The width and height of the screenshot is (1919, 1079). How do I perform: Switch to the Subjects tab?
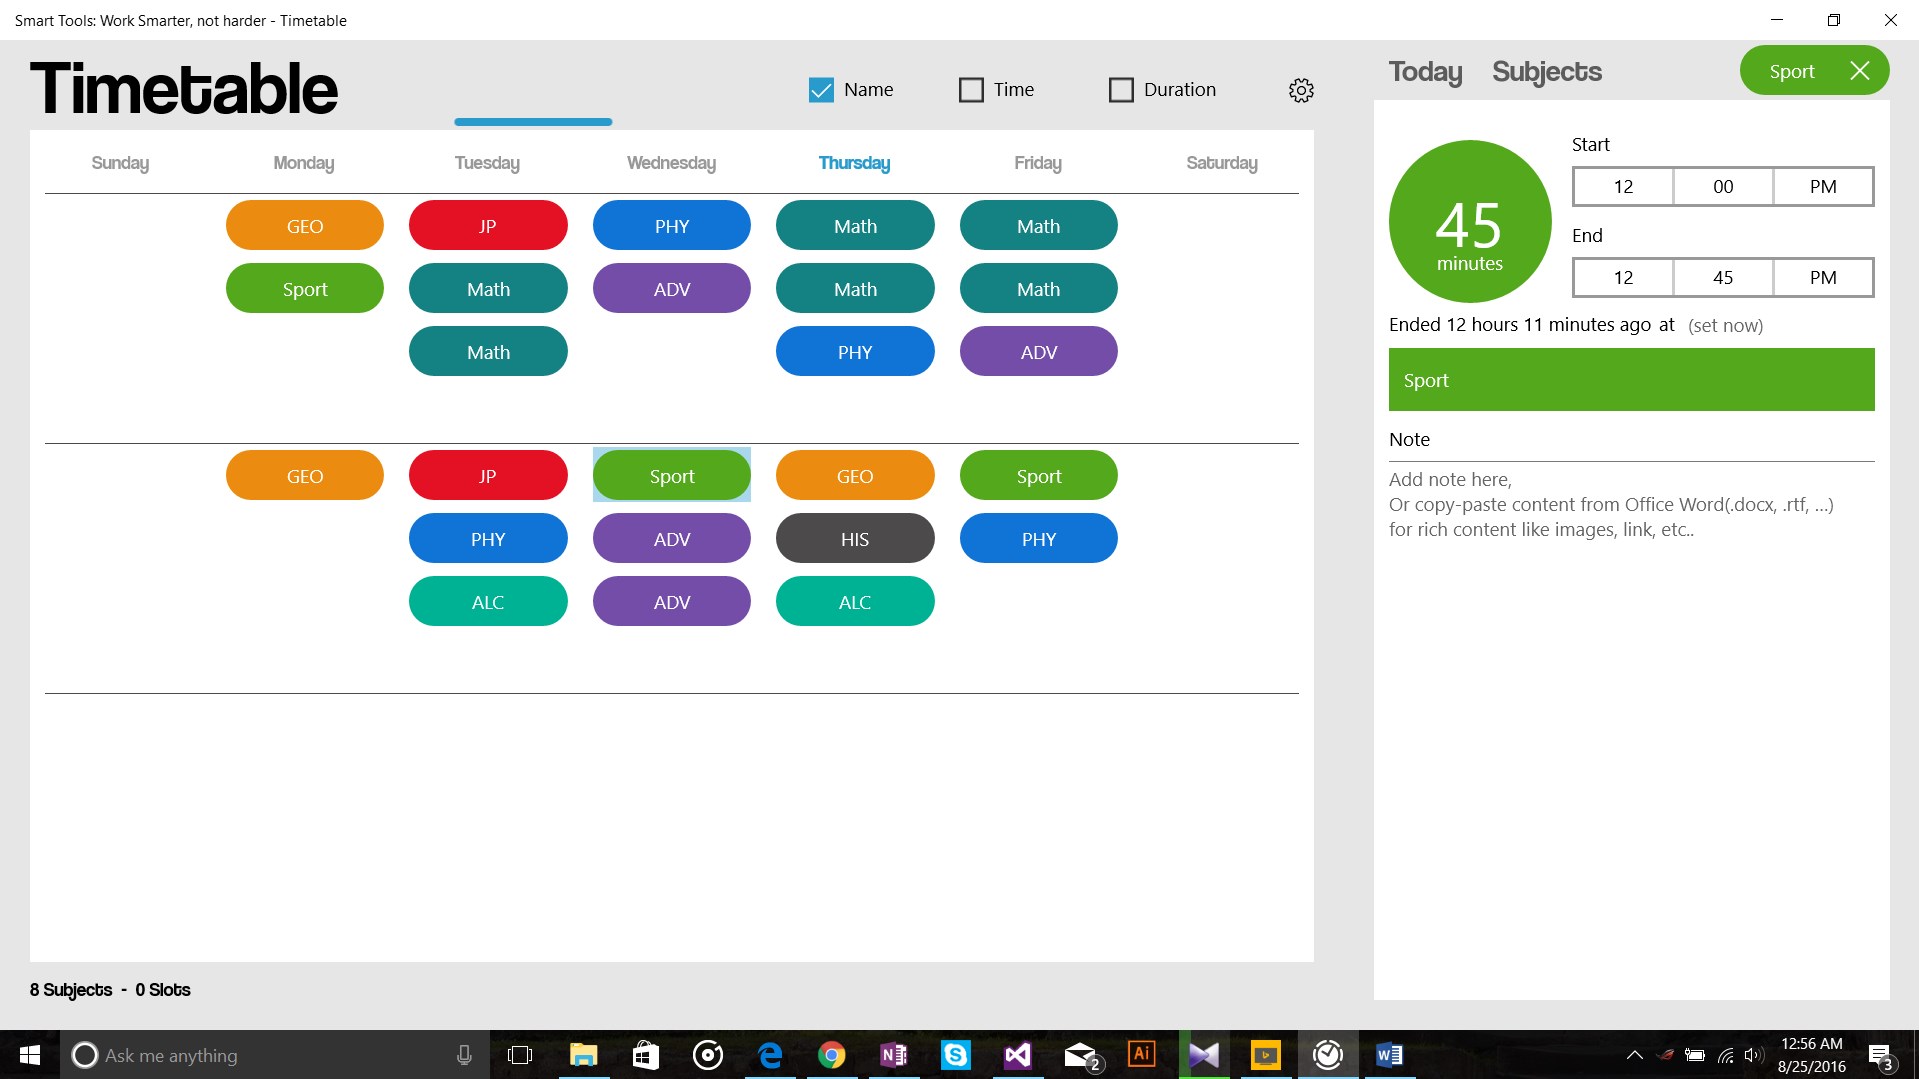pos(1546,71)
